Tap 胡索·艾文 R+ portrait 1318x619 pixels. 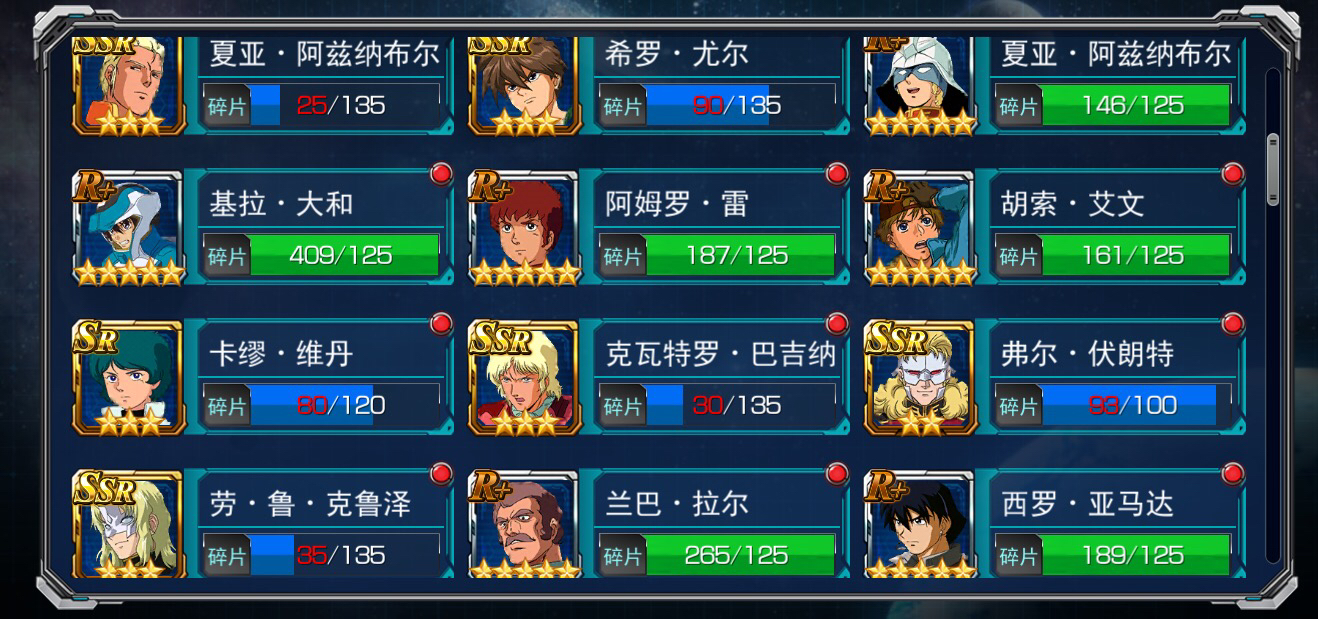pos(920,227)
